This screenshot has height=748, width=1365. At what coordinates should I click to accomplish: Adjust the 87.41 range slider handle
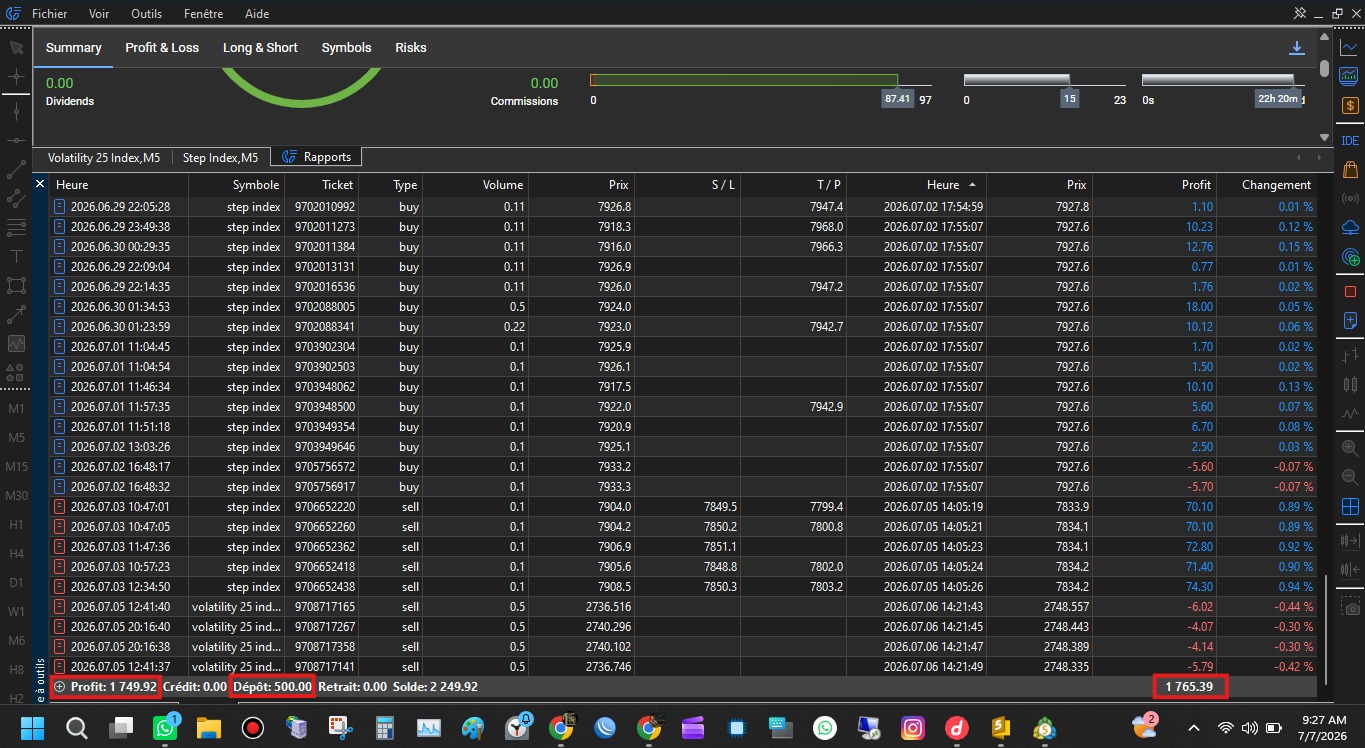coord(897,99)
